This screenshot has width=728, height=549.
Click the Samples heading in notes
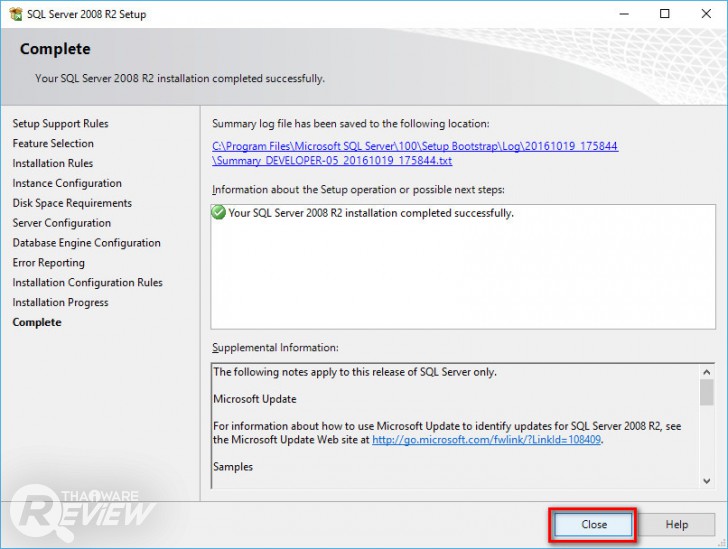(233, 467)
